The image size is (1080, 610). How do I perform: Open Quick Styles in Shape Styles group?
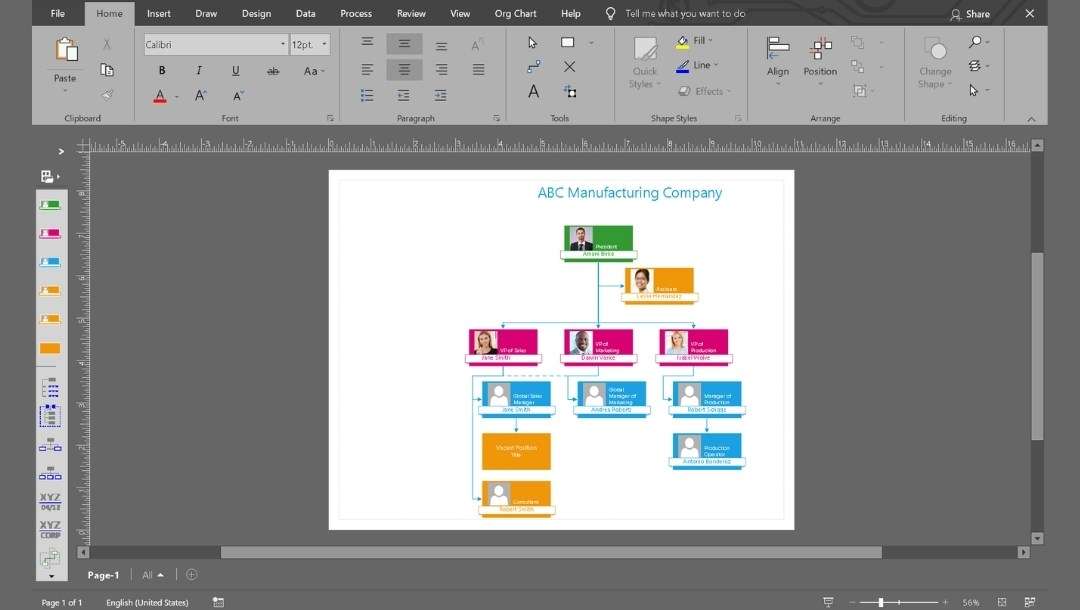(x=644, y=62)
